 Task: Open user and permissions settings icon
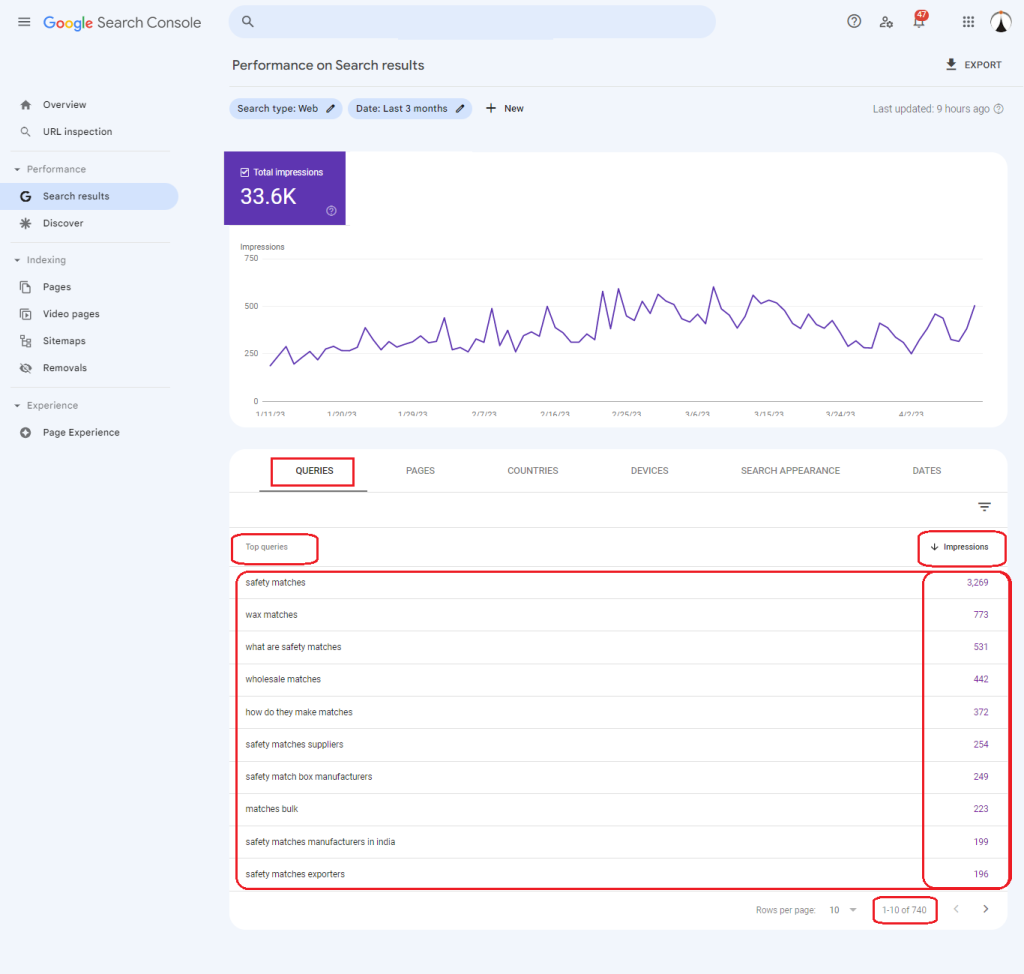click(x=886, y=22)
